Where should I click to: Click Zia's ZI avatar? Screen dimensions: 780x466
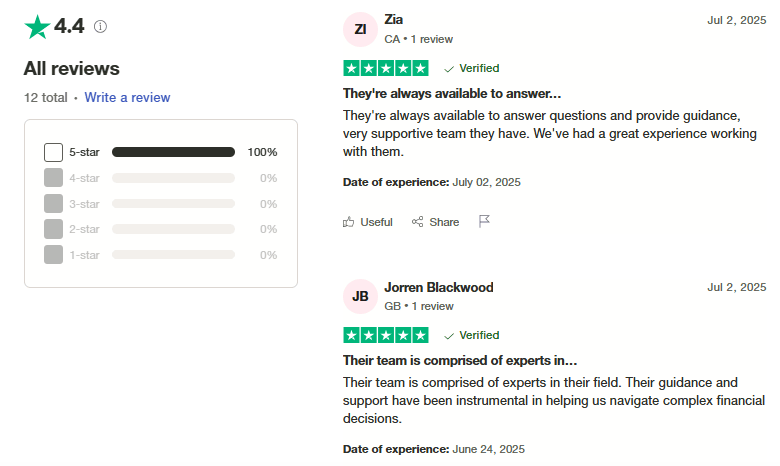pos(360,29)
